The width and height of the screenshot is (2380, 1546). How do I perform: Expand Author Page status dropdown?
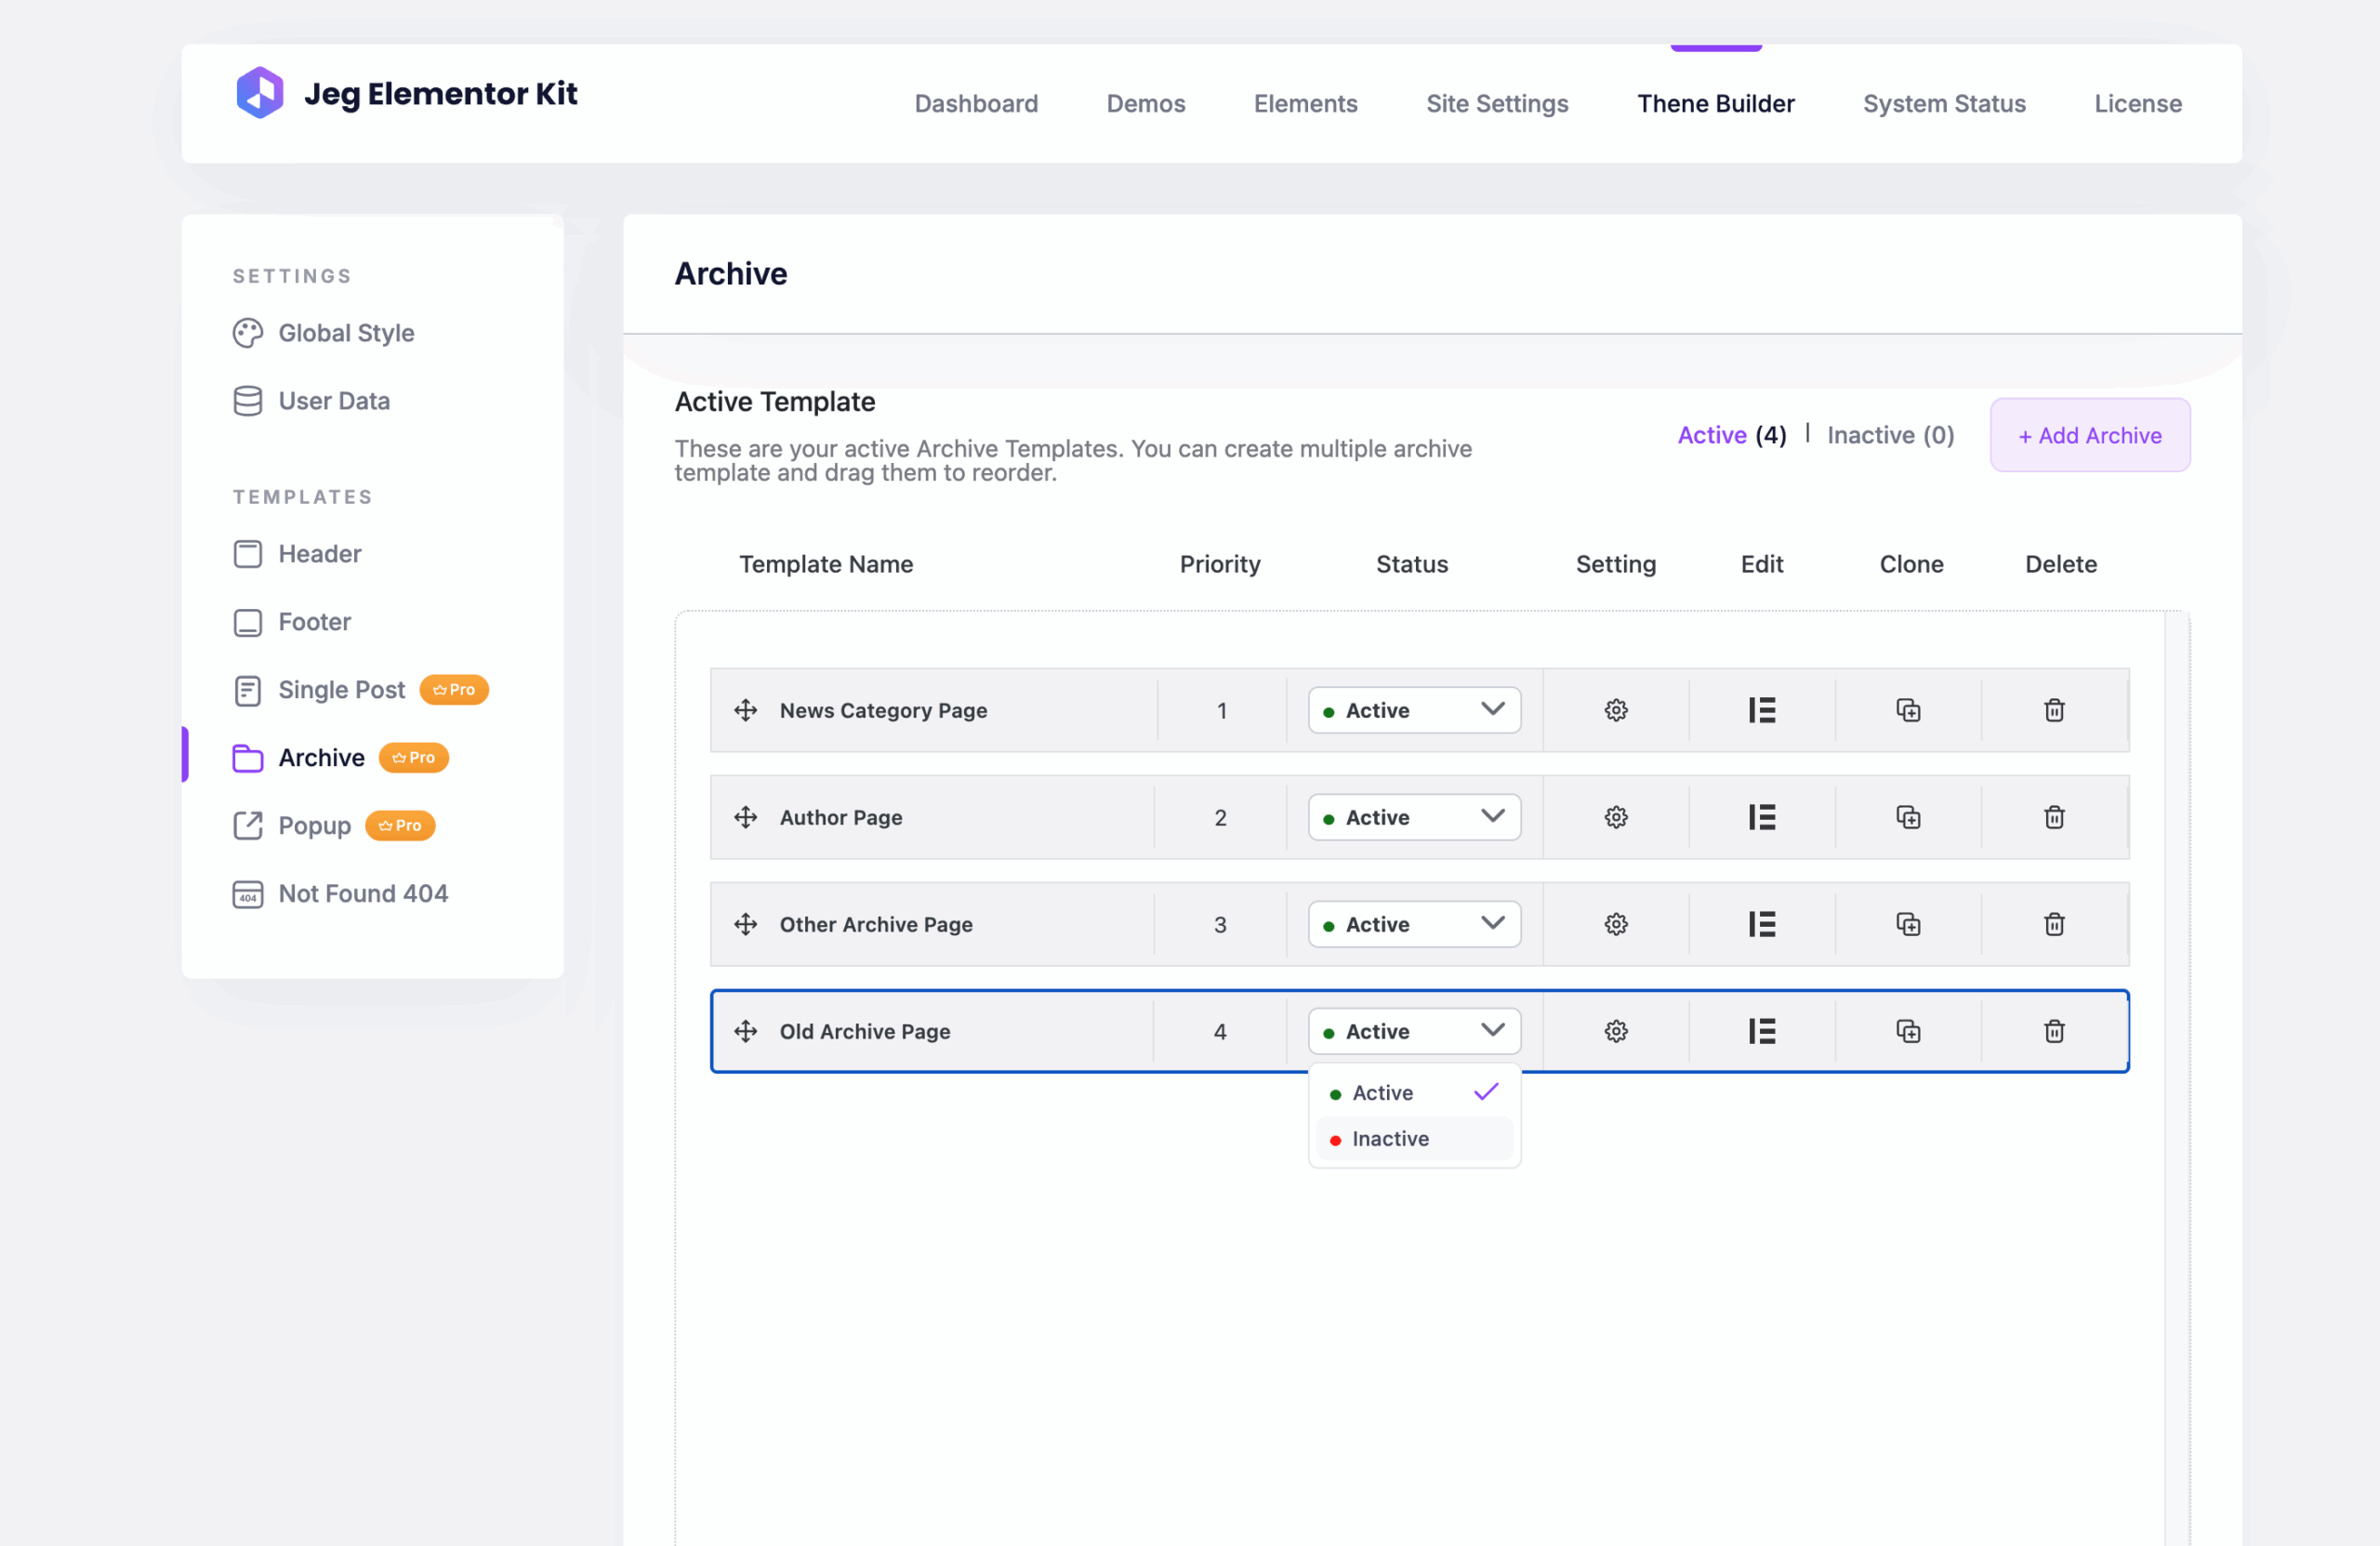click(1413, 817)
